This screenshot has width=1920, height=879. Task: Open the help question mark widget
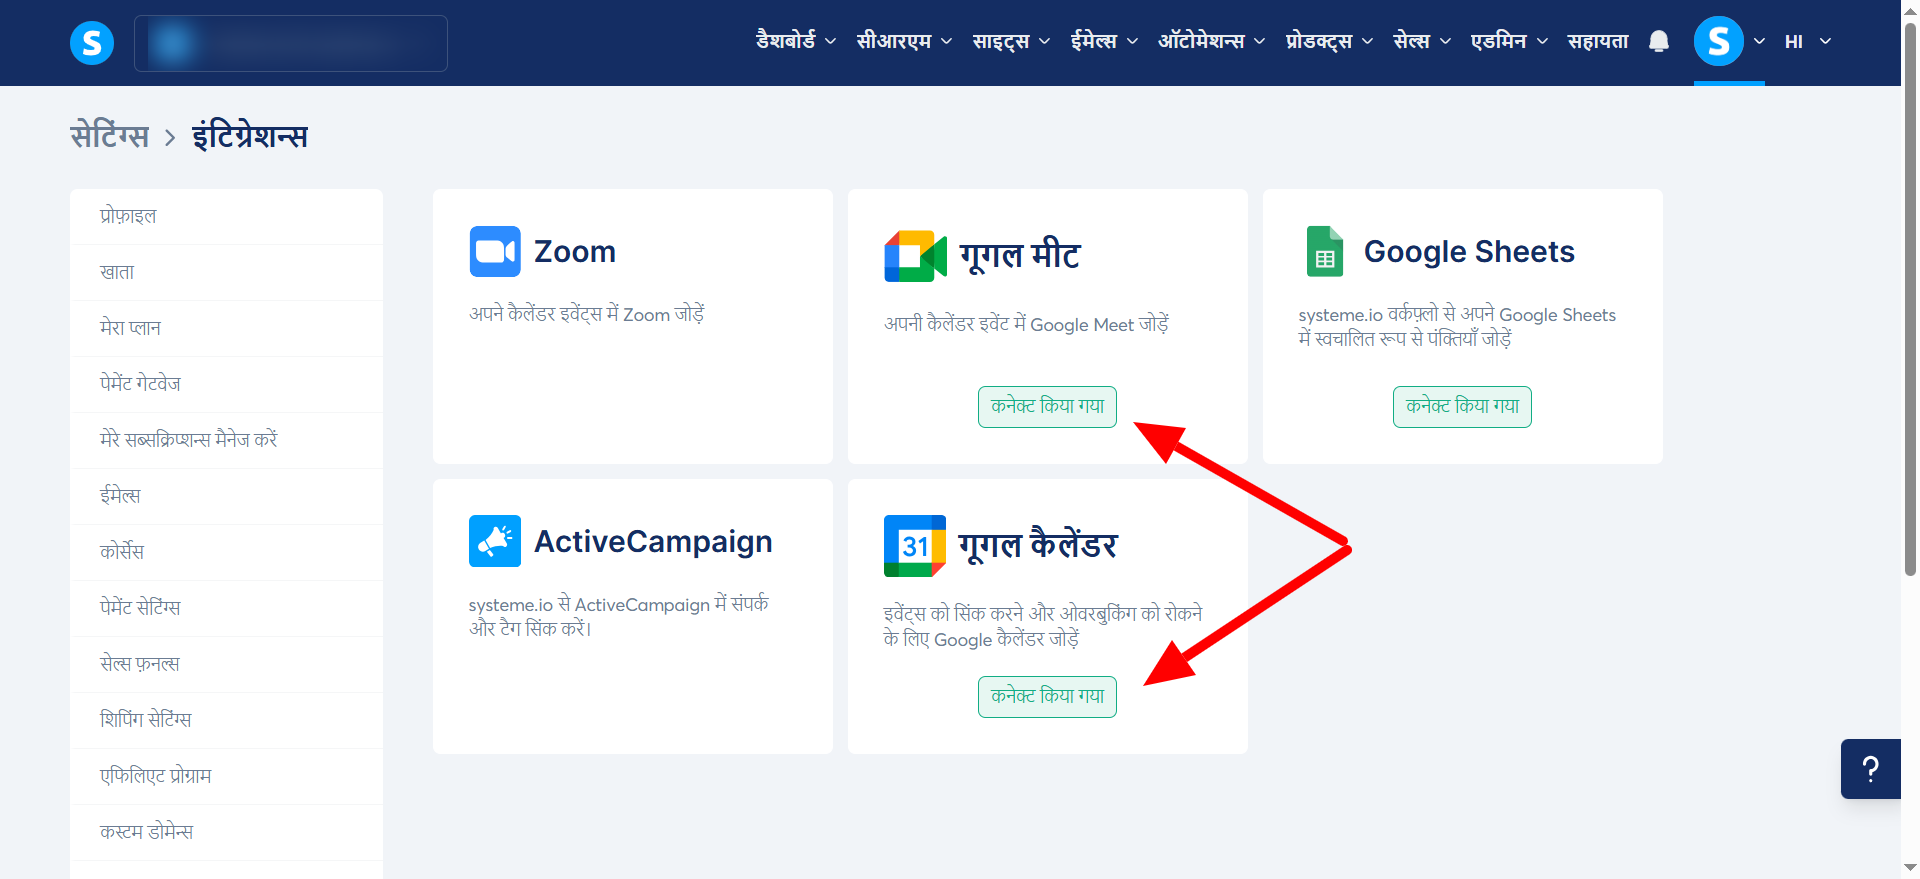[1870, 769]
